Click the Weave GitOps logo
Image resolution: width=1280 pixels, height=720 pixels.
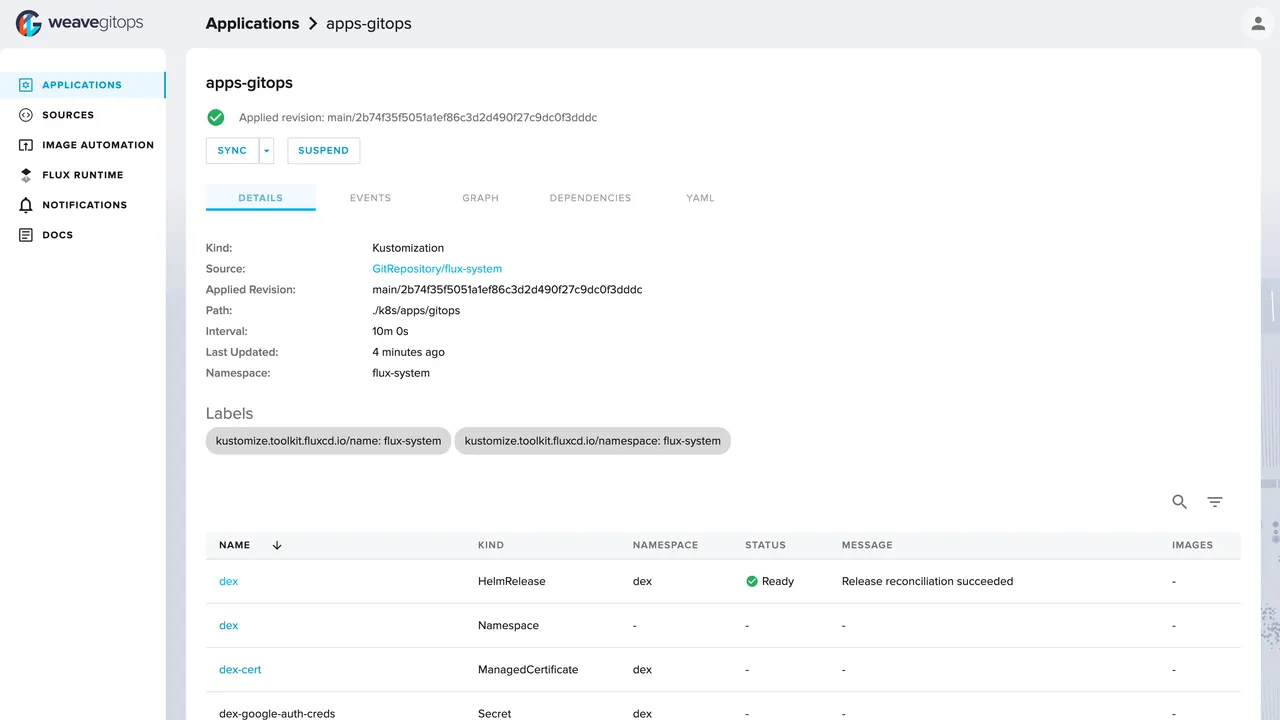click(79, 23)
